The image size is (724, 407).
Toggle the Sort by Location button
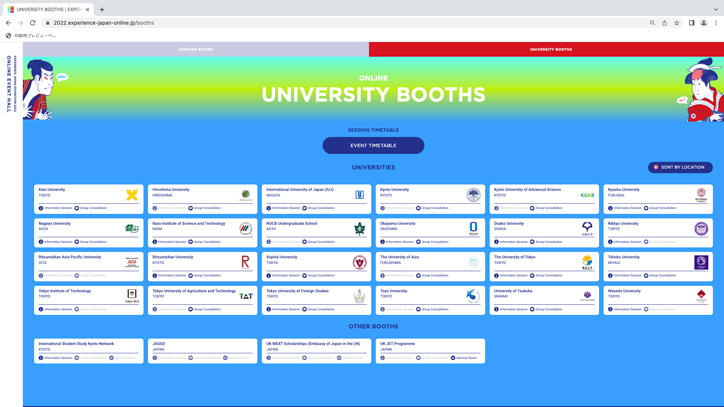click(680, 167)
